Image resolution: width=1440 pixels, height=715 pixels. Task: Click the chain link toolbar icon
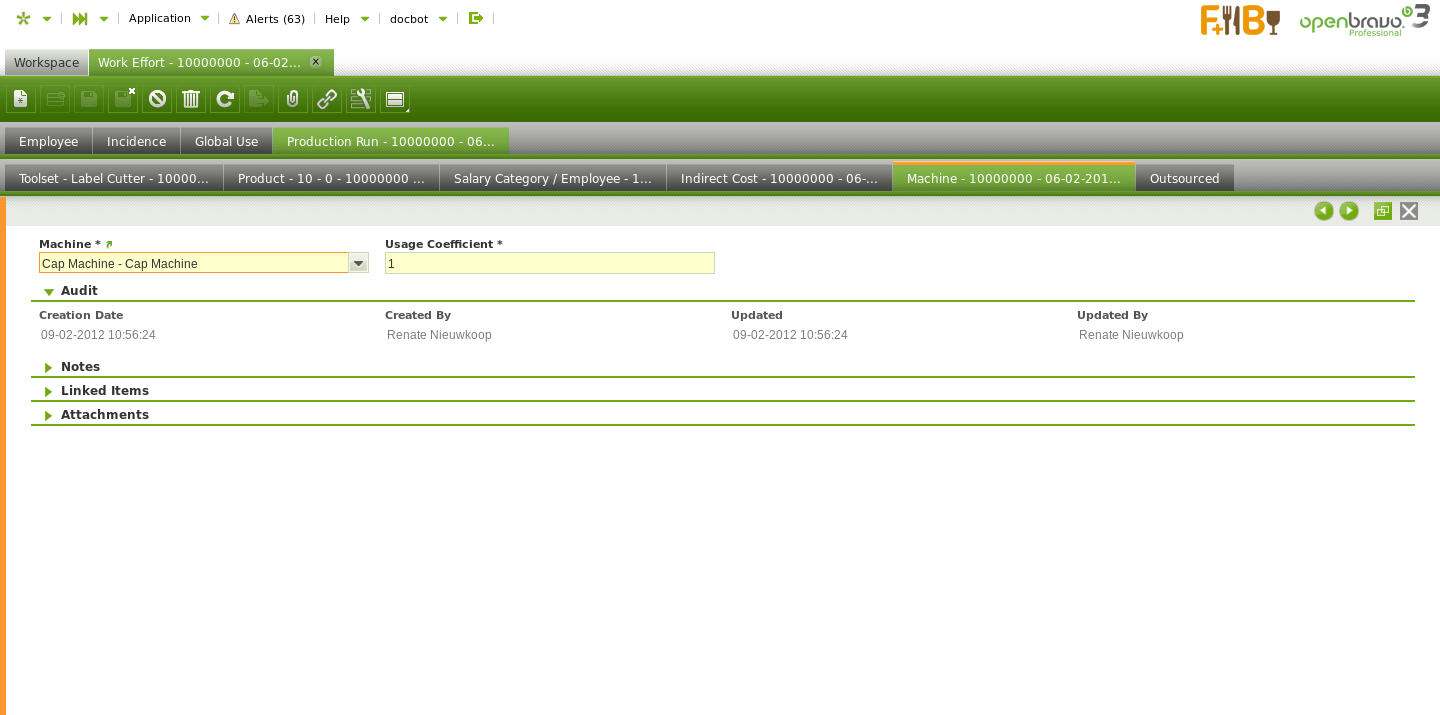[327, 99]
